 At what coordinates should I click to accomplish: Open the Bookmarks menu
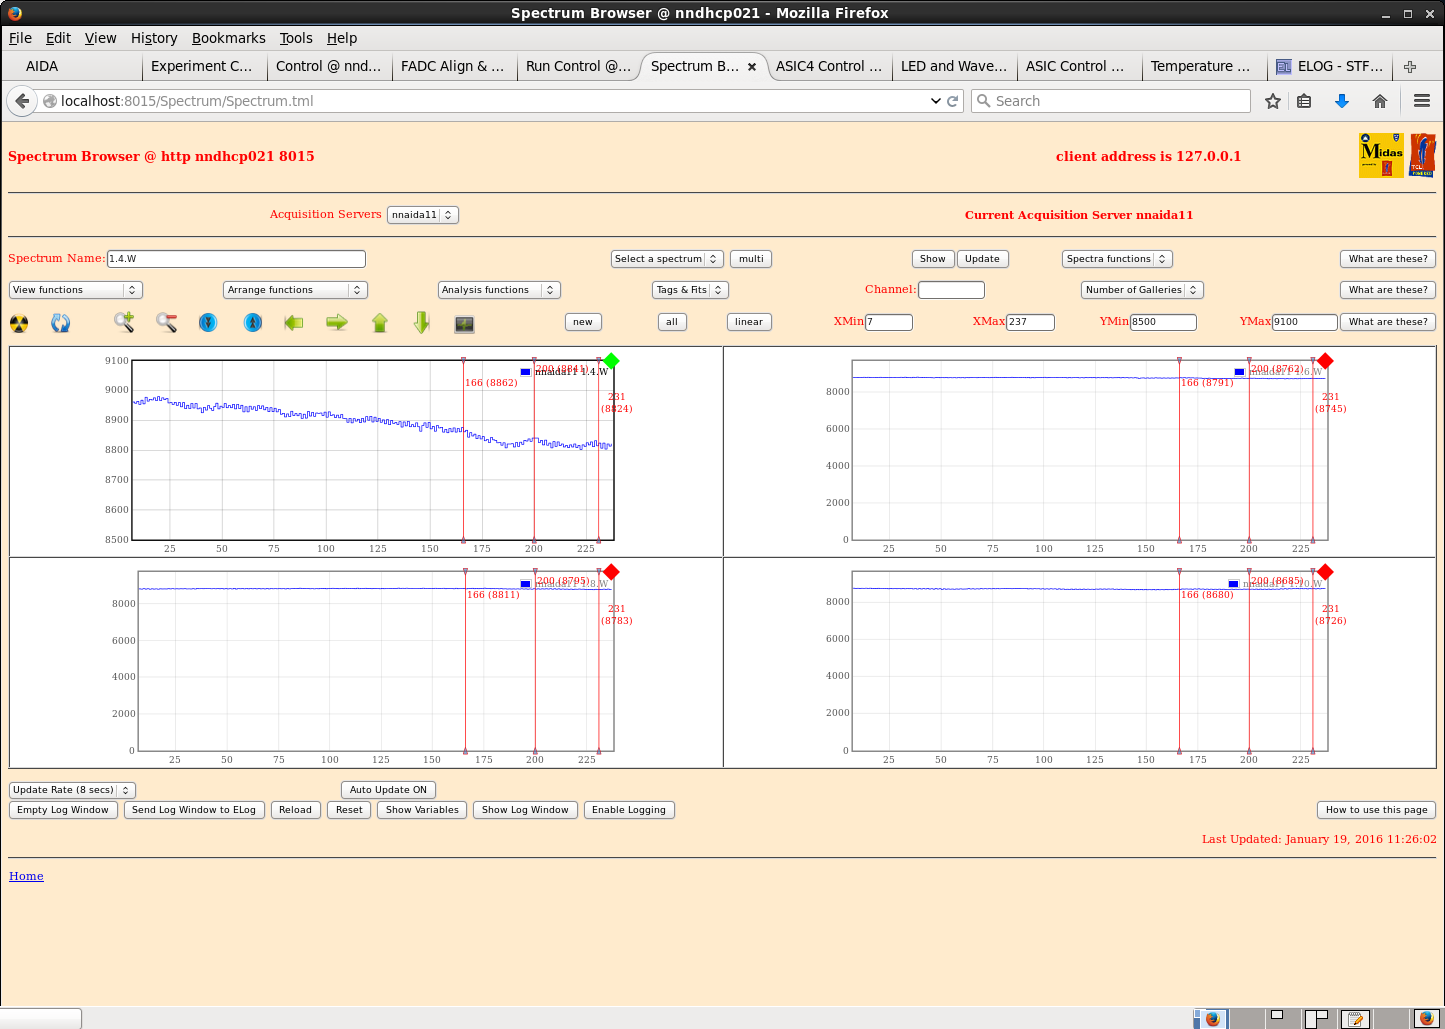[x=228, y=38]
